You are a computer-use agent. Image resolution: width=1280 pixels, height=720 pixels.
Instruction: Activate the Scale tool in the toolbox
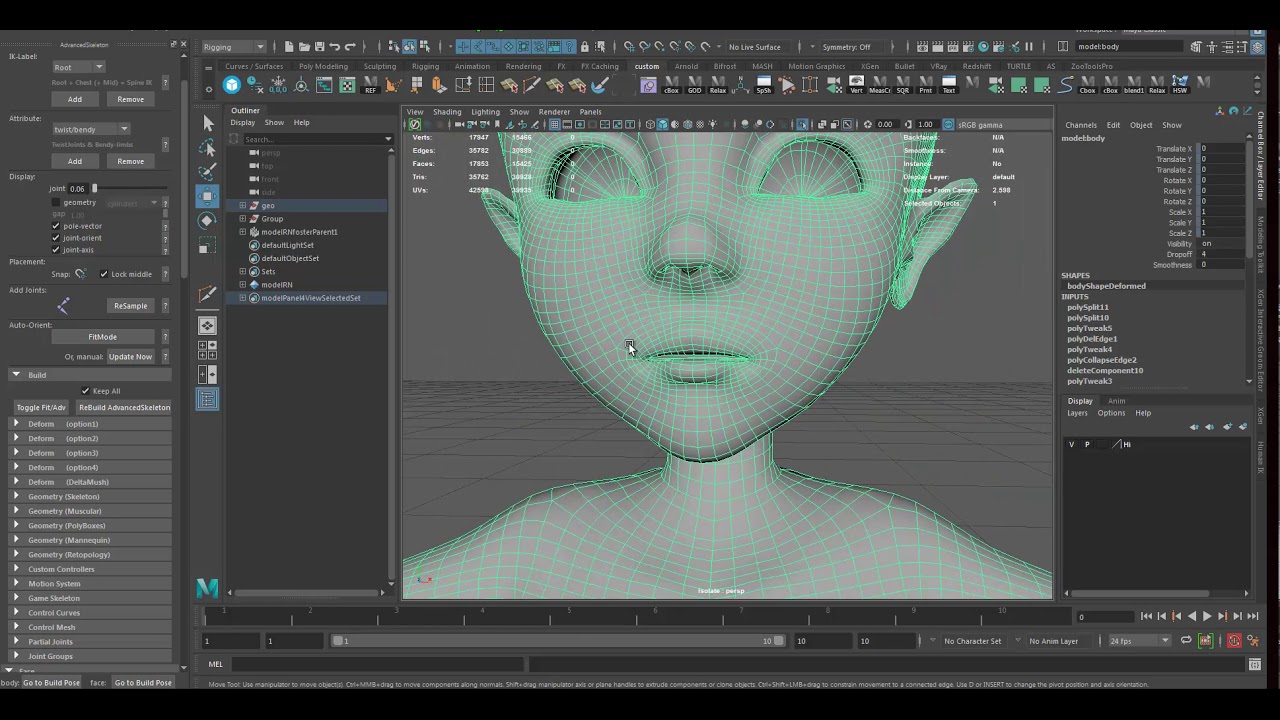coord(207,245)
